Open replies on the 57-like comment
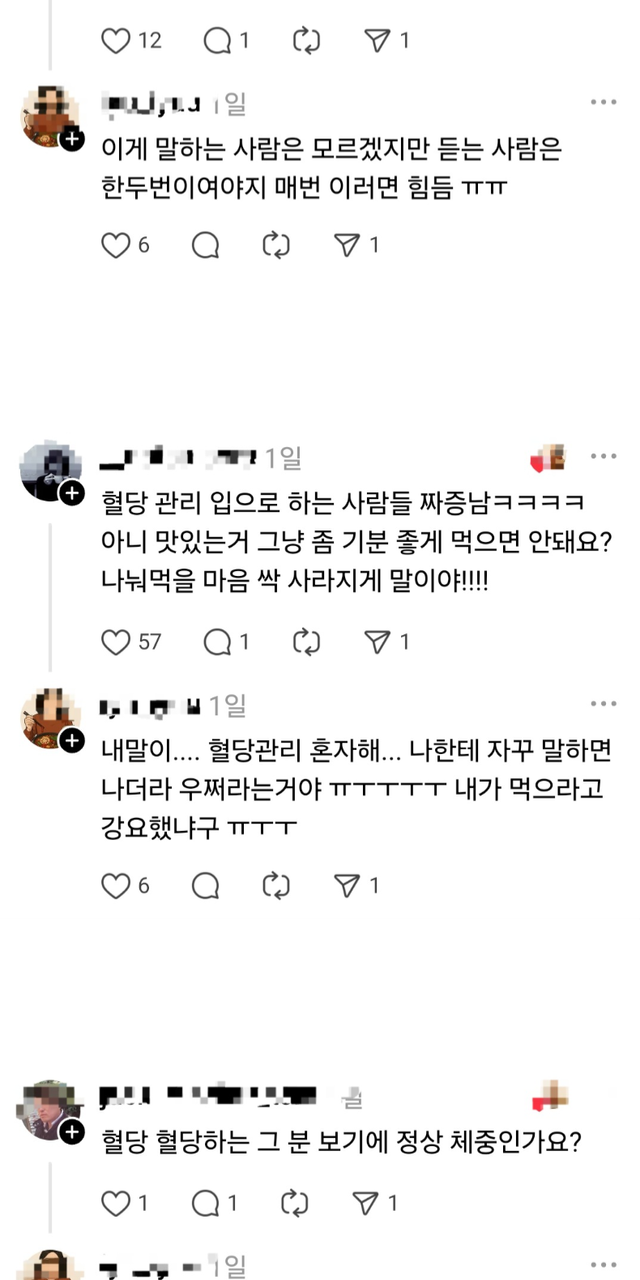Viewport: 640px width, 1280px height. 217,642
